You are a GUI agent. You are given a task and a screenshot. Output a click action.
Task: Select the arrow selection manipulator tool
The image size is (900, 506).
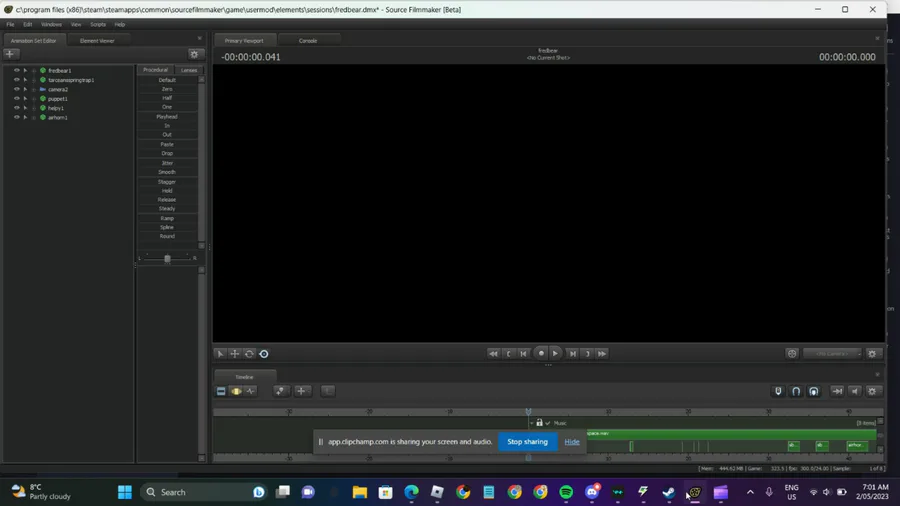pos(220,354)
